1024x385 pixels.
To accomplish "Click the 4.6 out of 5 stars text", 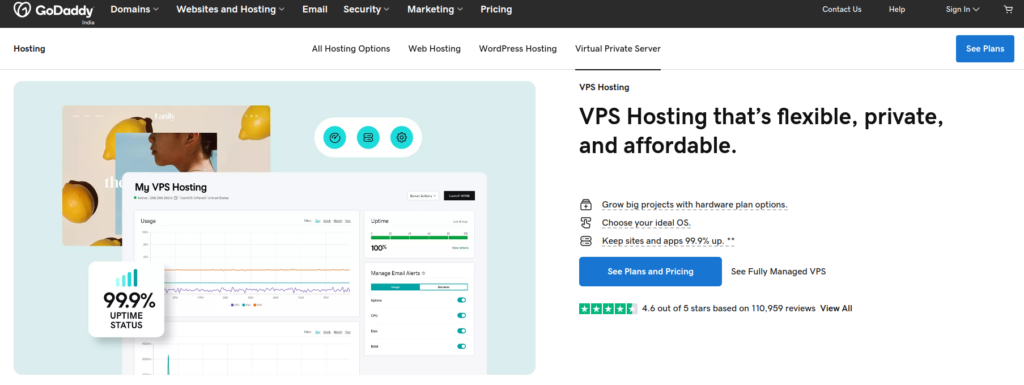I will (x=729, y=309).
